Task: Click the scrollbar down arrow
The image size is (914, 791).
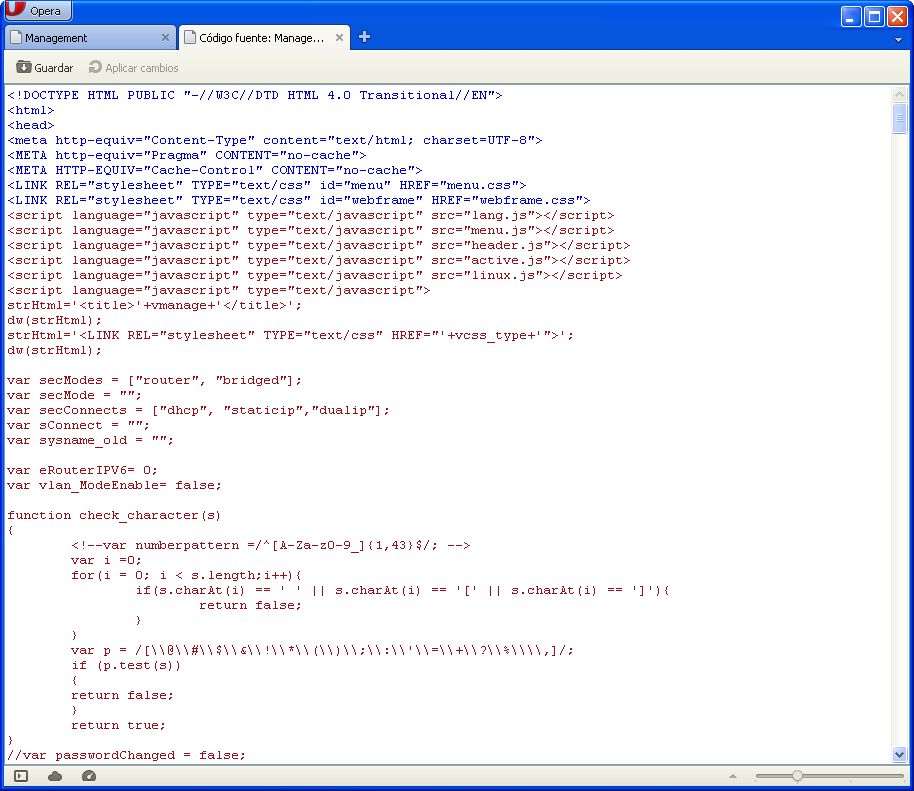Action: pyautogui.click(x=899, y=755)
